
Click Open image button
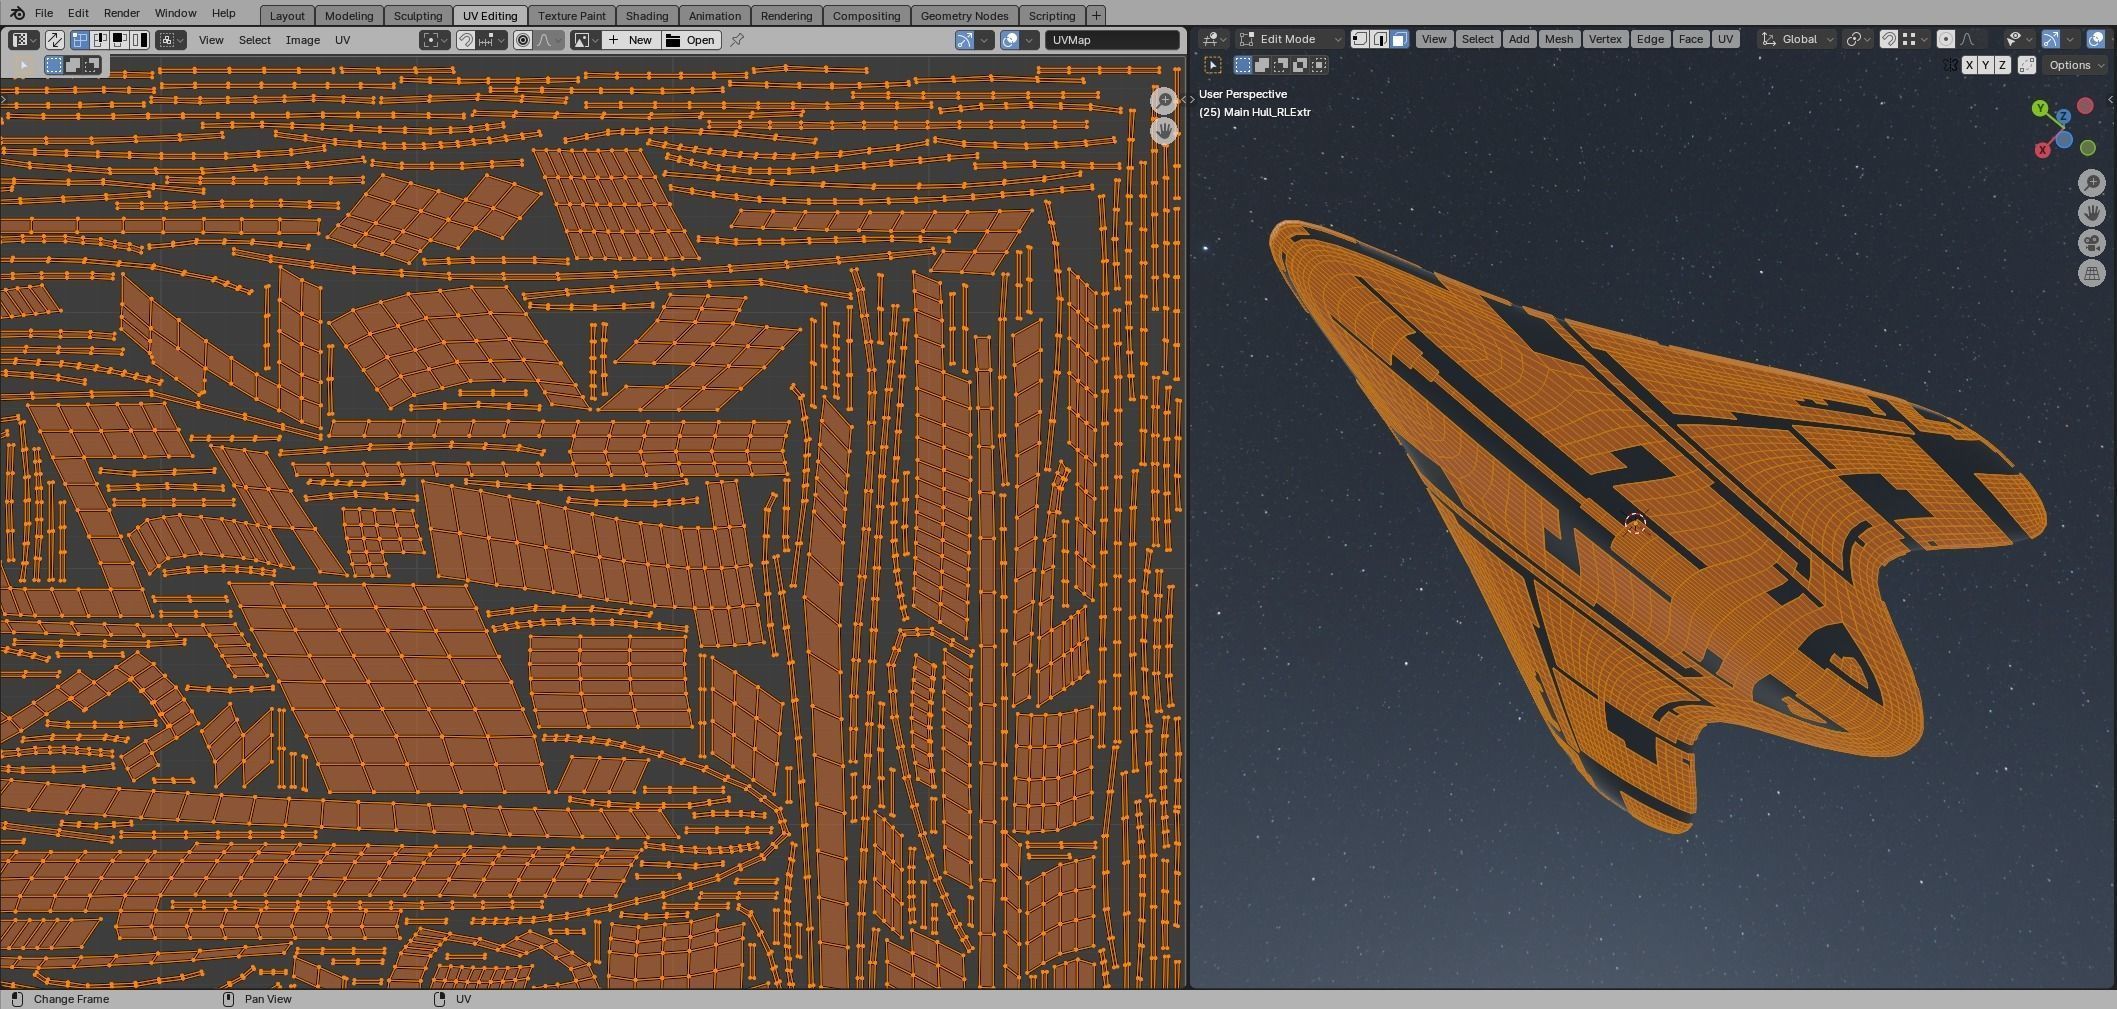pyautogui.click(x=690, y=40)
